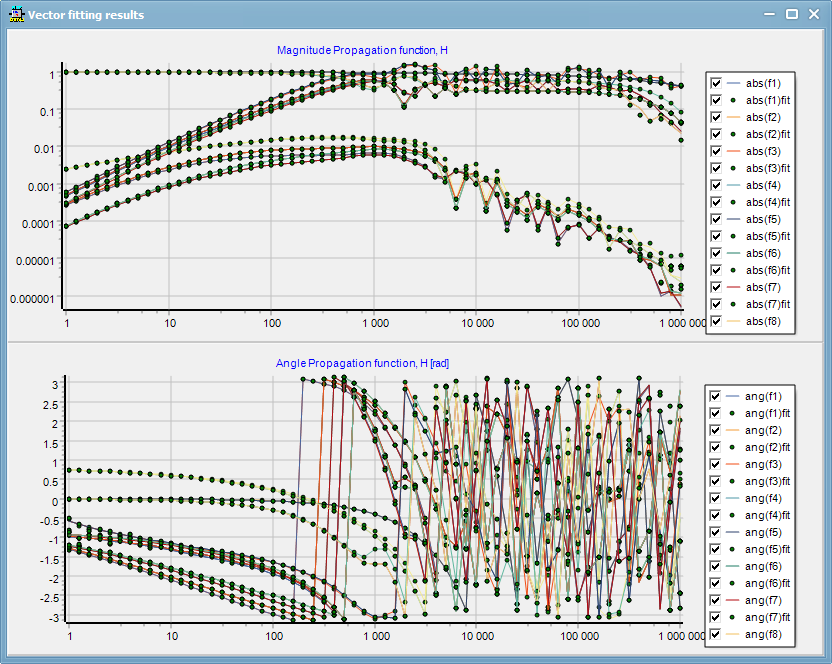
Task: Click the application icon in the title bar
Action: 16,14
